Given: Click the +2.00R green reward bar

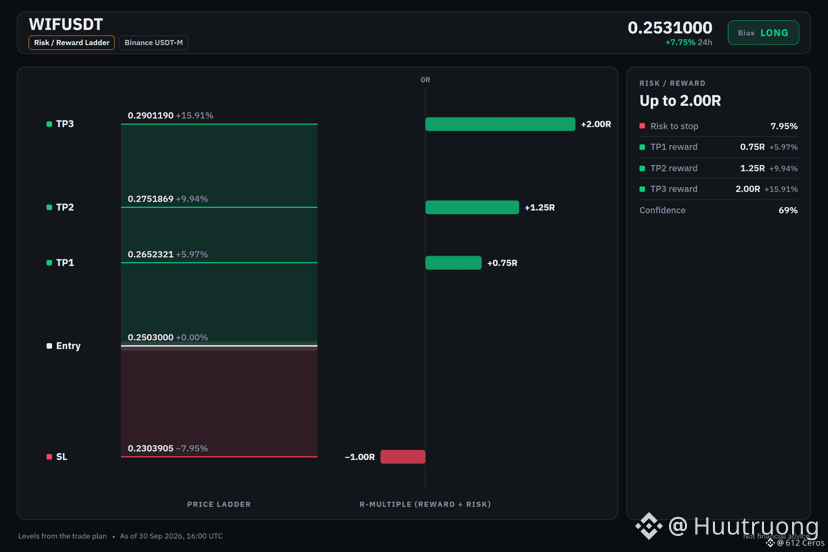Looking at the screenshot, I should click(x=500, y=124).
